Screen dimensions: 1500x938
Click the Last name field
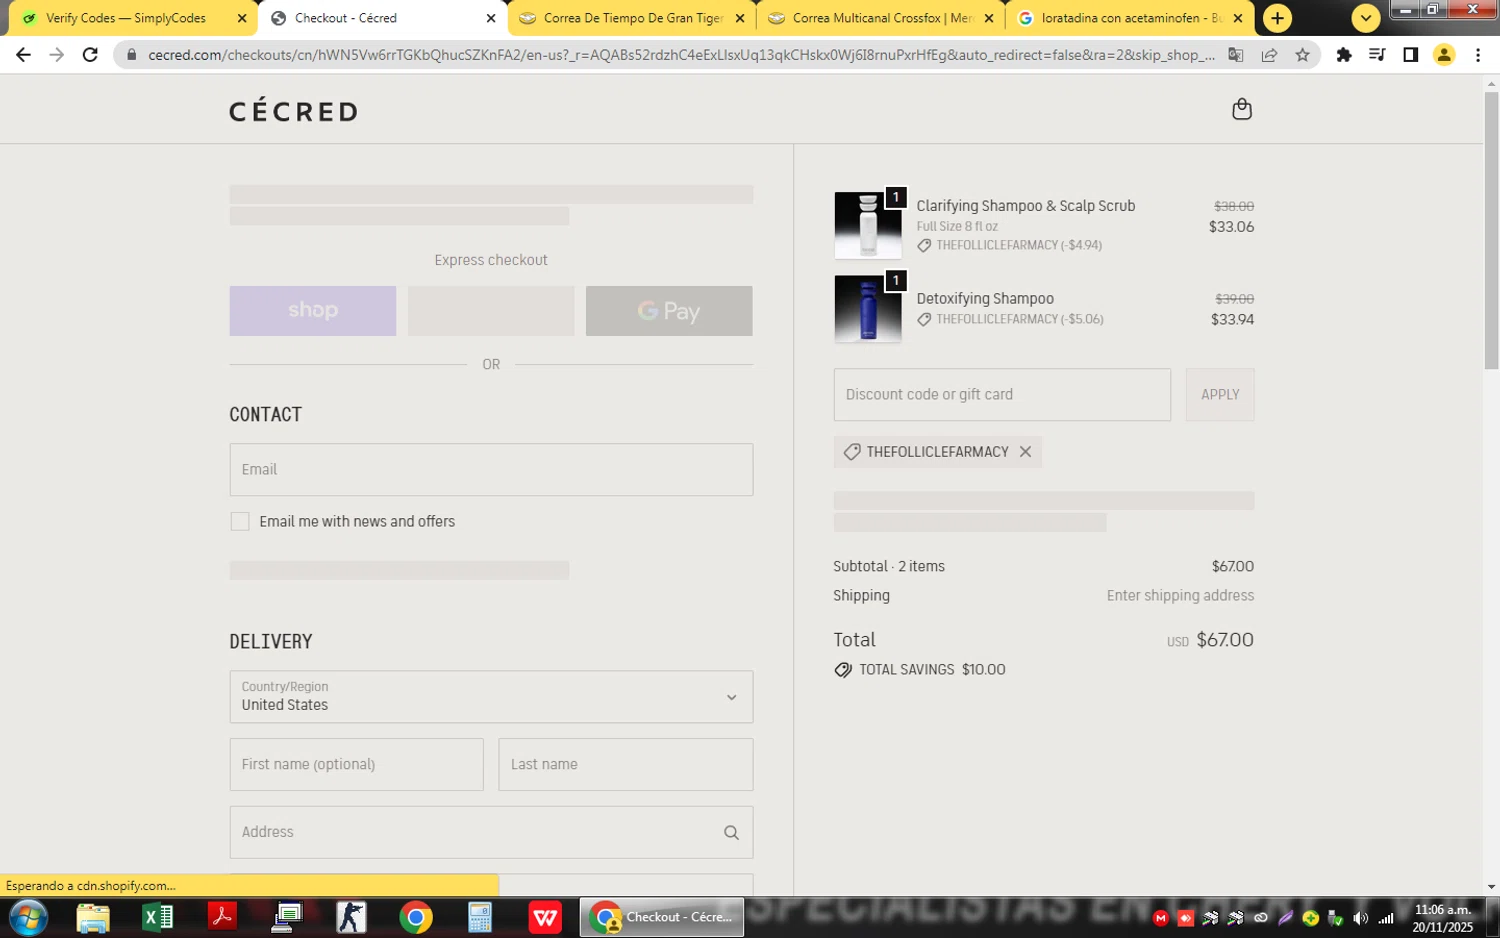click(626, 765)
